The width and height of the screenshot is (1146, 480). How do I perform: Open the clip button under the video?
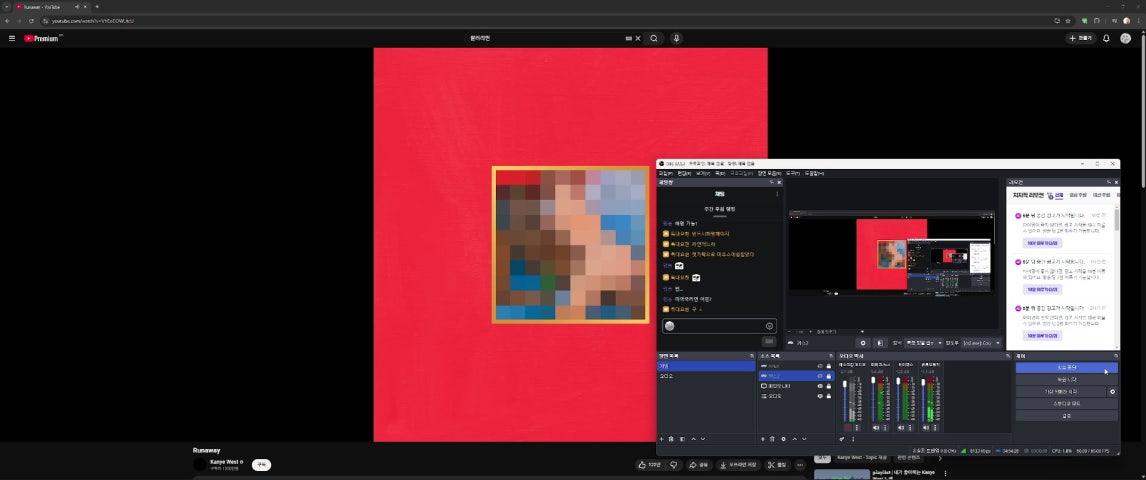click(x=778, y=465)
